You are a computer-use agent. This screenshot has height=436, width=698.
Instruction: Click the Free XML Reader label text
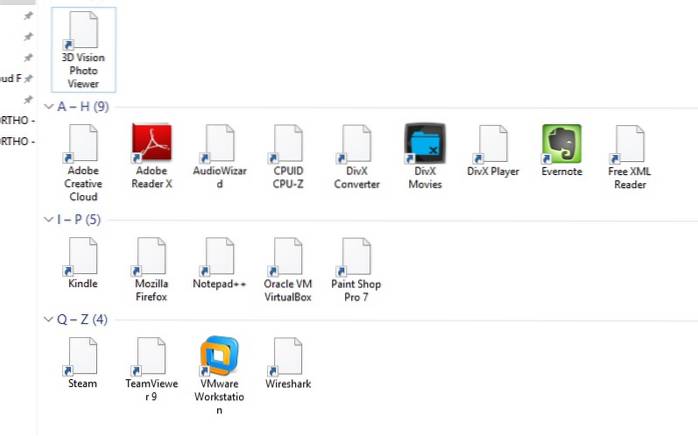(x=629, y=178)
